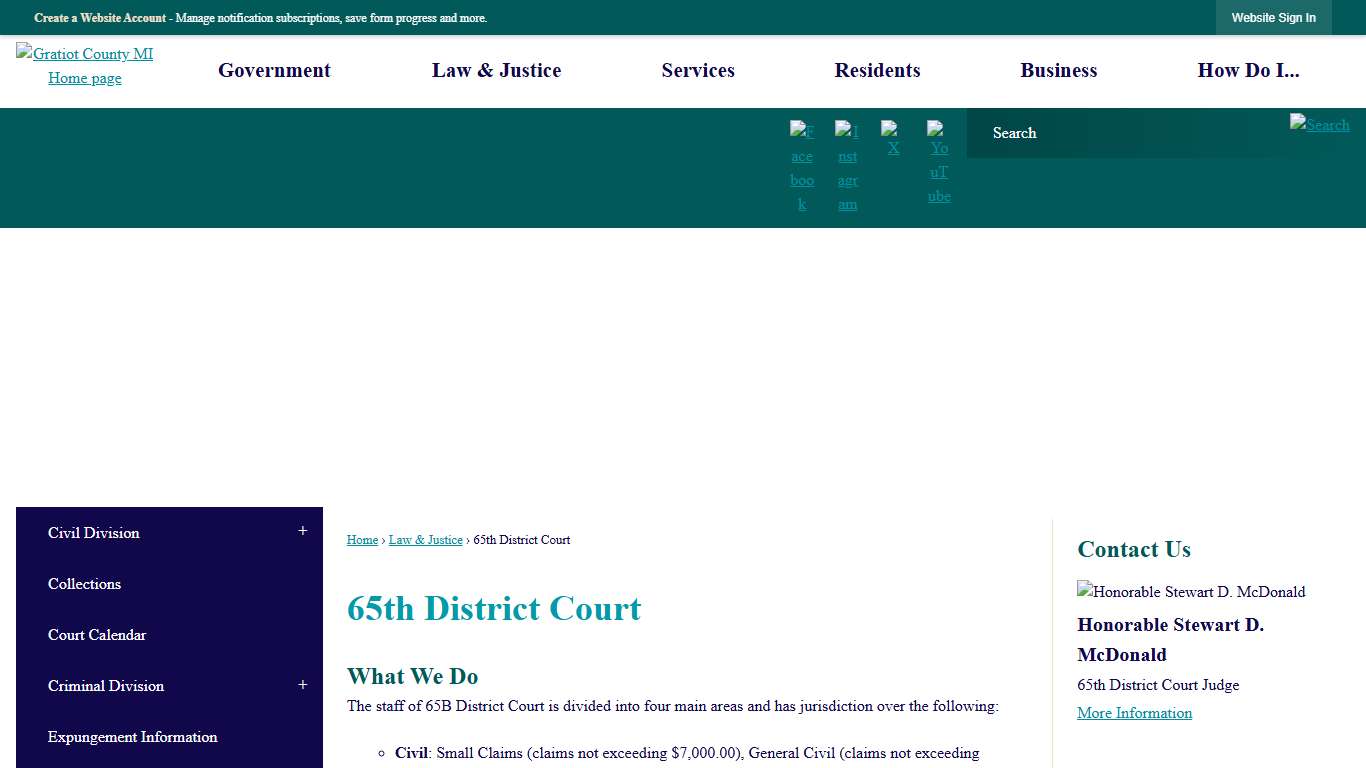
Task: Open the Residents navigation menu
Action: [x=877, y=70]
